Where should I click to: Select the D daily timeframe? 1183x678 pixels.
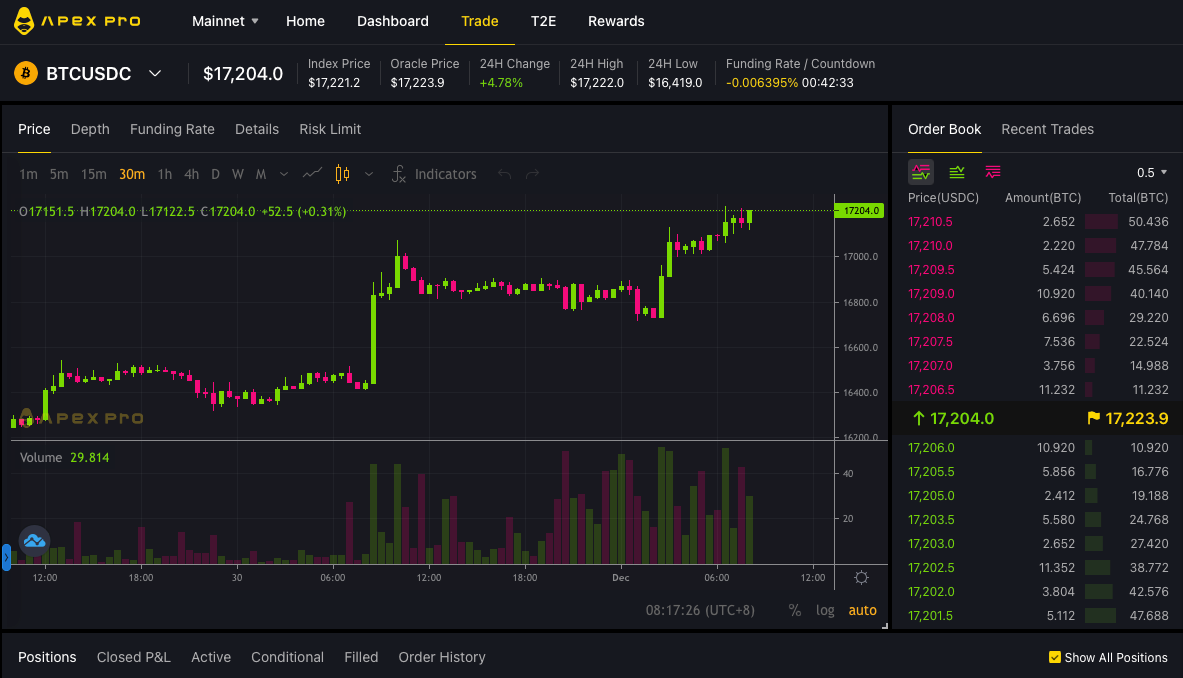pyautogui.click(x=215, y=174)
